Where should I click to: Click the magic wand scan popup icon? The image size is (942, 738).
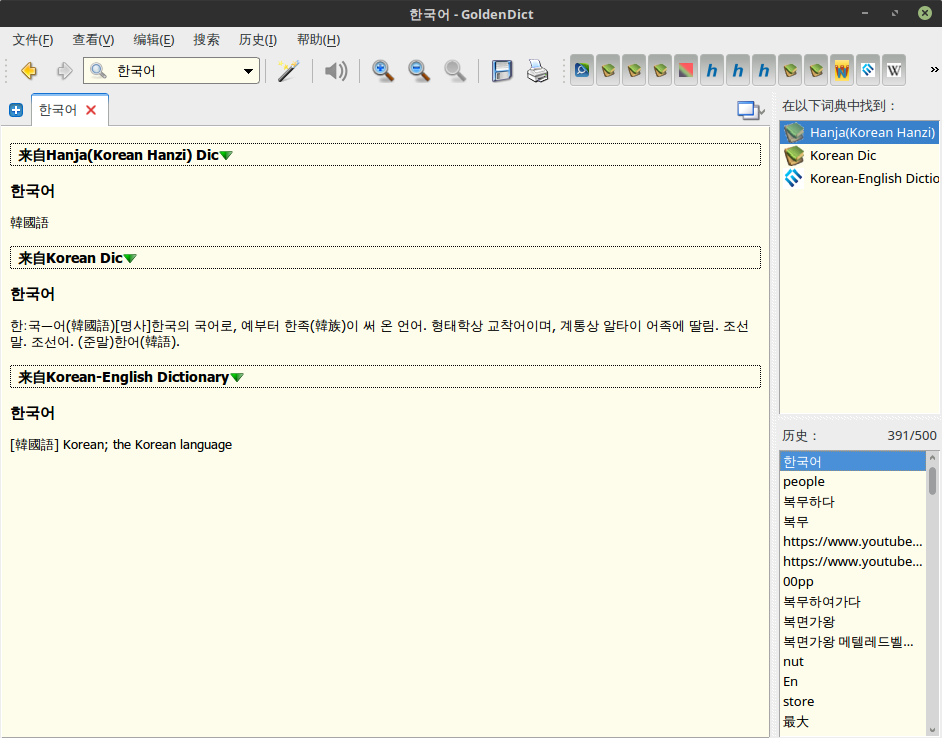click(x=288, y=70)
